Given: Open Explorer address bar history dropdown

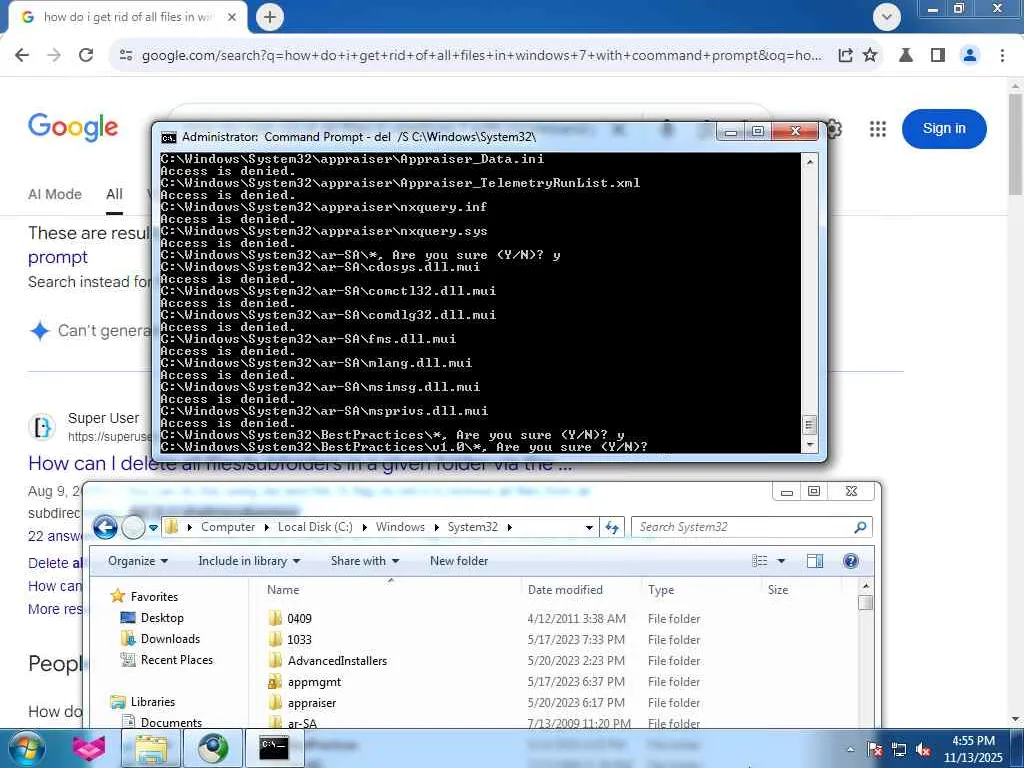Looking at the screenshot, I should click(x=589, y=528).
